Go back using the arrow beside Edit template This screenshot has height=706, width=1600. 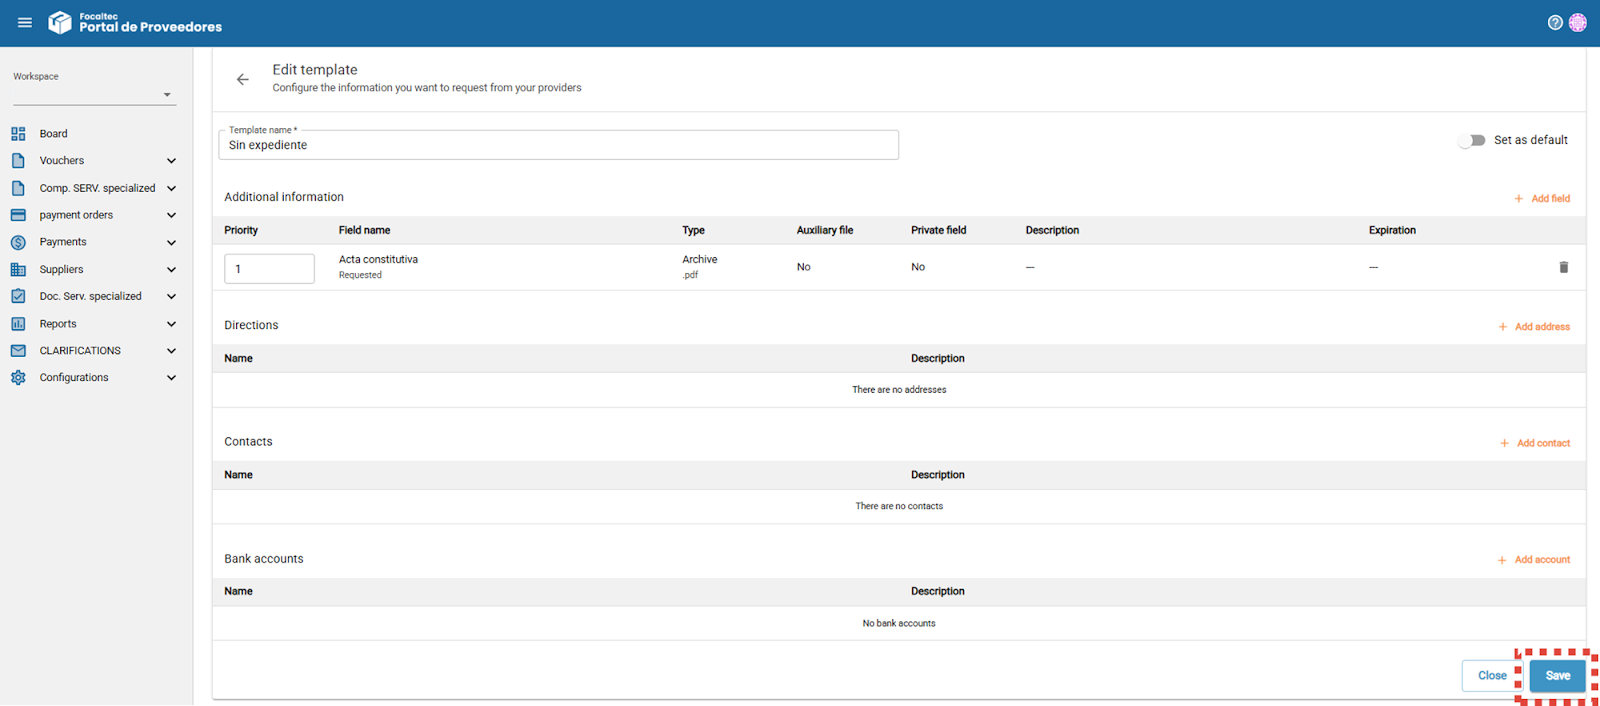click(242, 79)
